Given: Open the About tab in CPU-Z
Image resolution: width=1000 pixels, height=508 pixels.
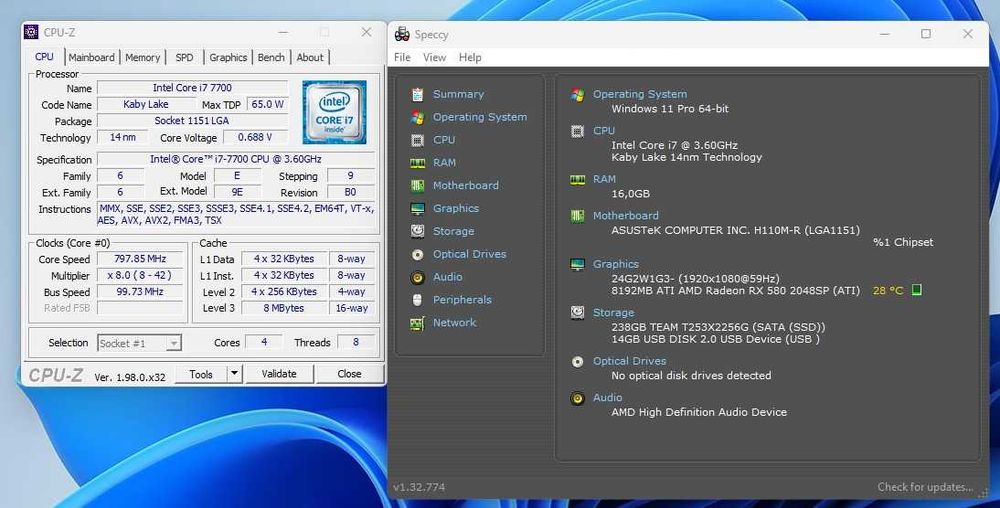Looking at the screenshot, I should (x=310, y=57).
